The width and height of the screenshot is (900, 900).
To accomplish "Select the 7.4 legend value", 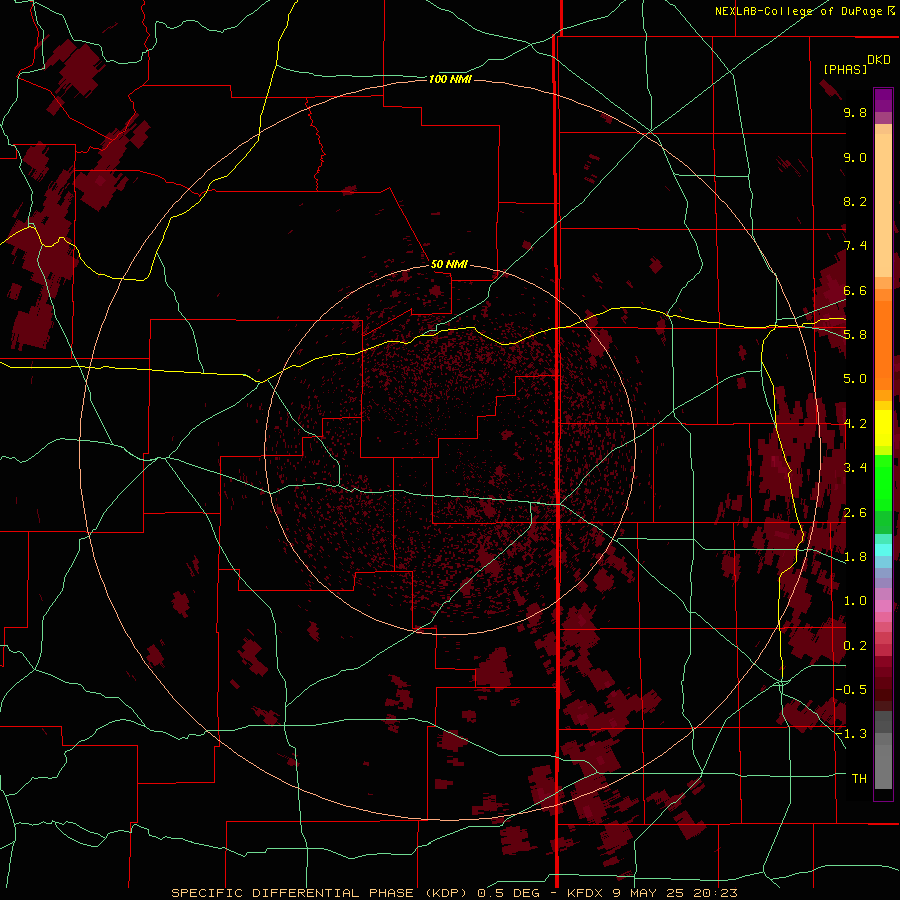I will pos(855,246).
